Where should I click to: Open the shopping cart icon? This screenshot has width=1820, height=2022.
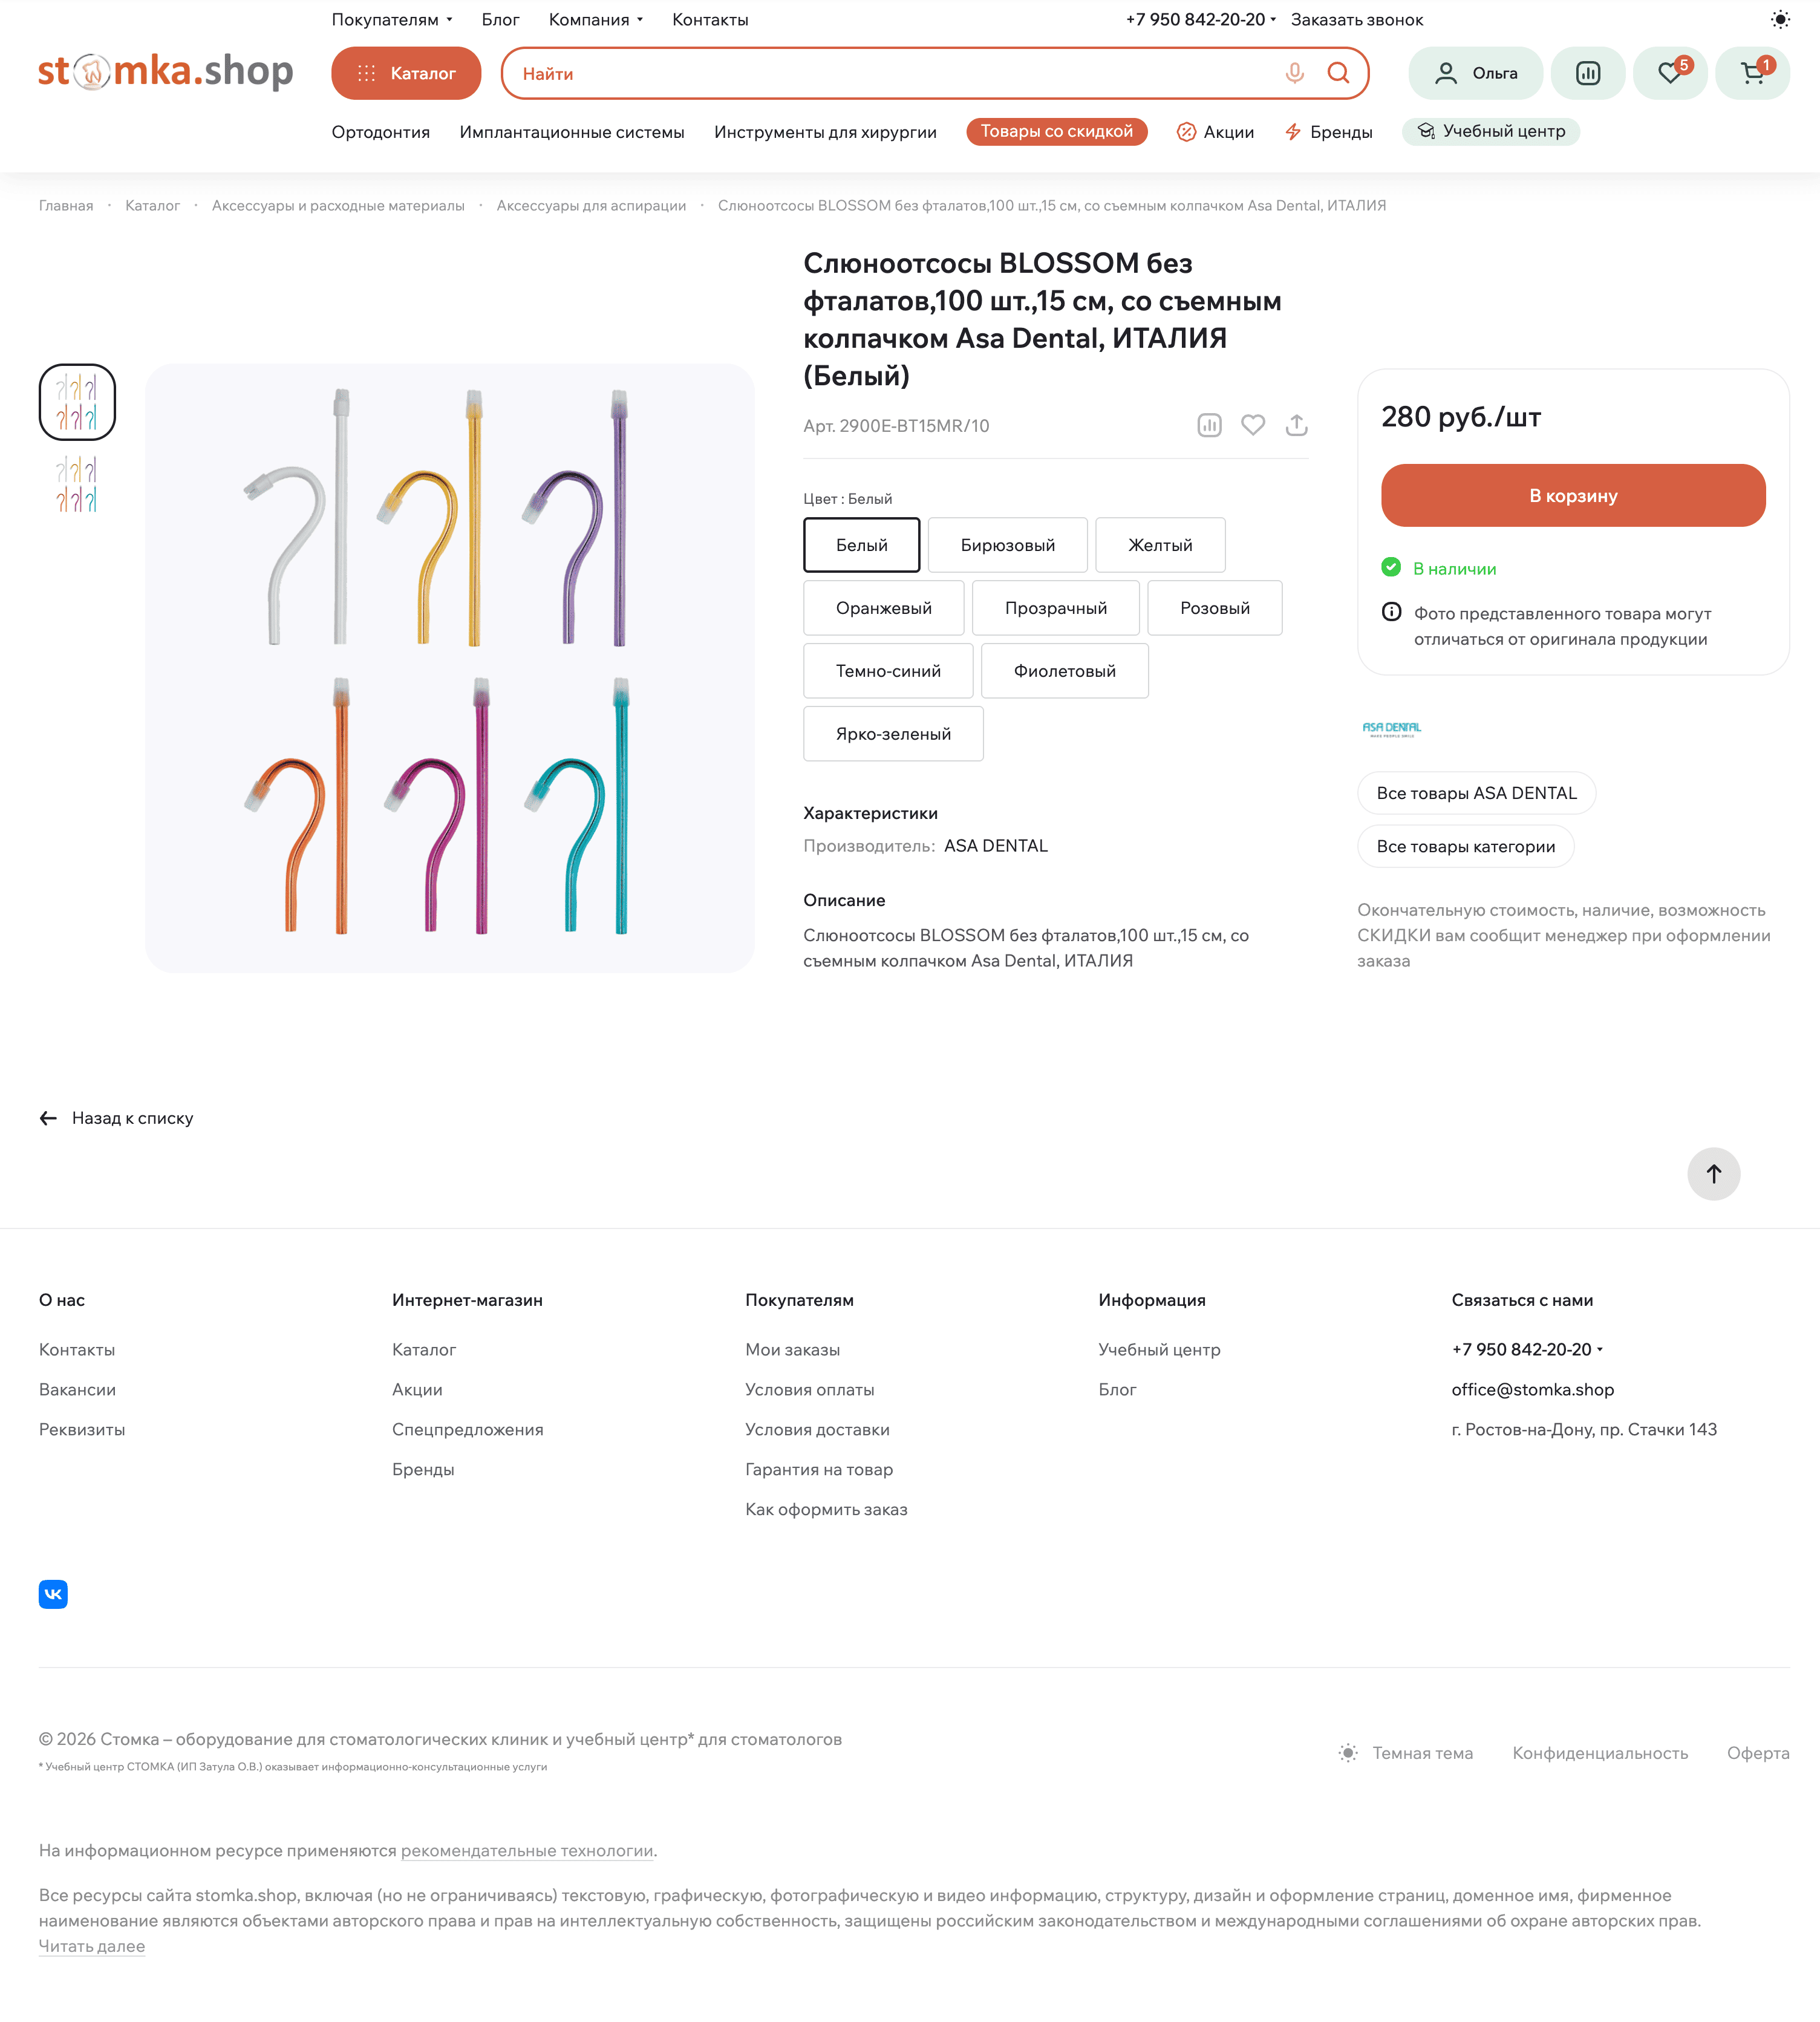(1752, 73)
